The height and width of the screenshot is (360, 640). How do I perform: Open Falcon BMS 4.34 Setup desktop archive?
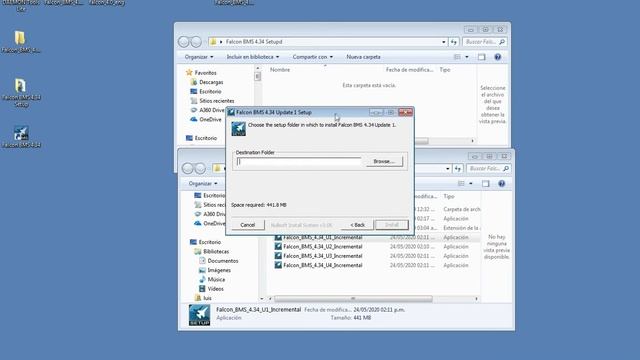pyautogui.click(x=21, y=92)
